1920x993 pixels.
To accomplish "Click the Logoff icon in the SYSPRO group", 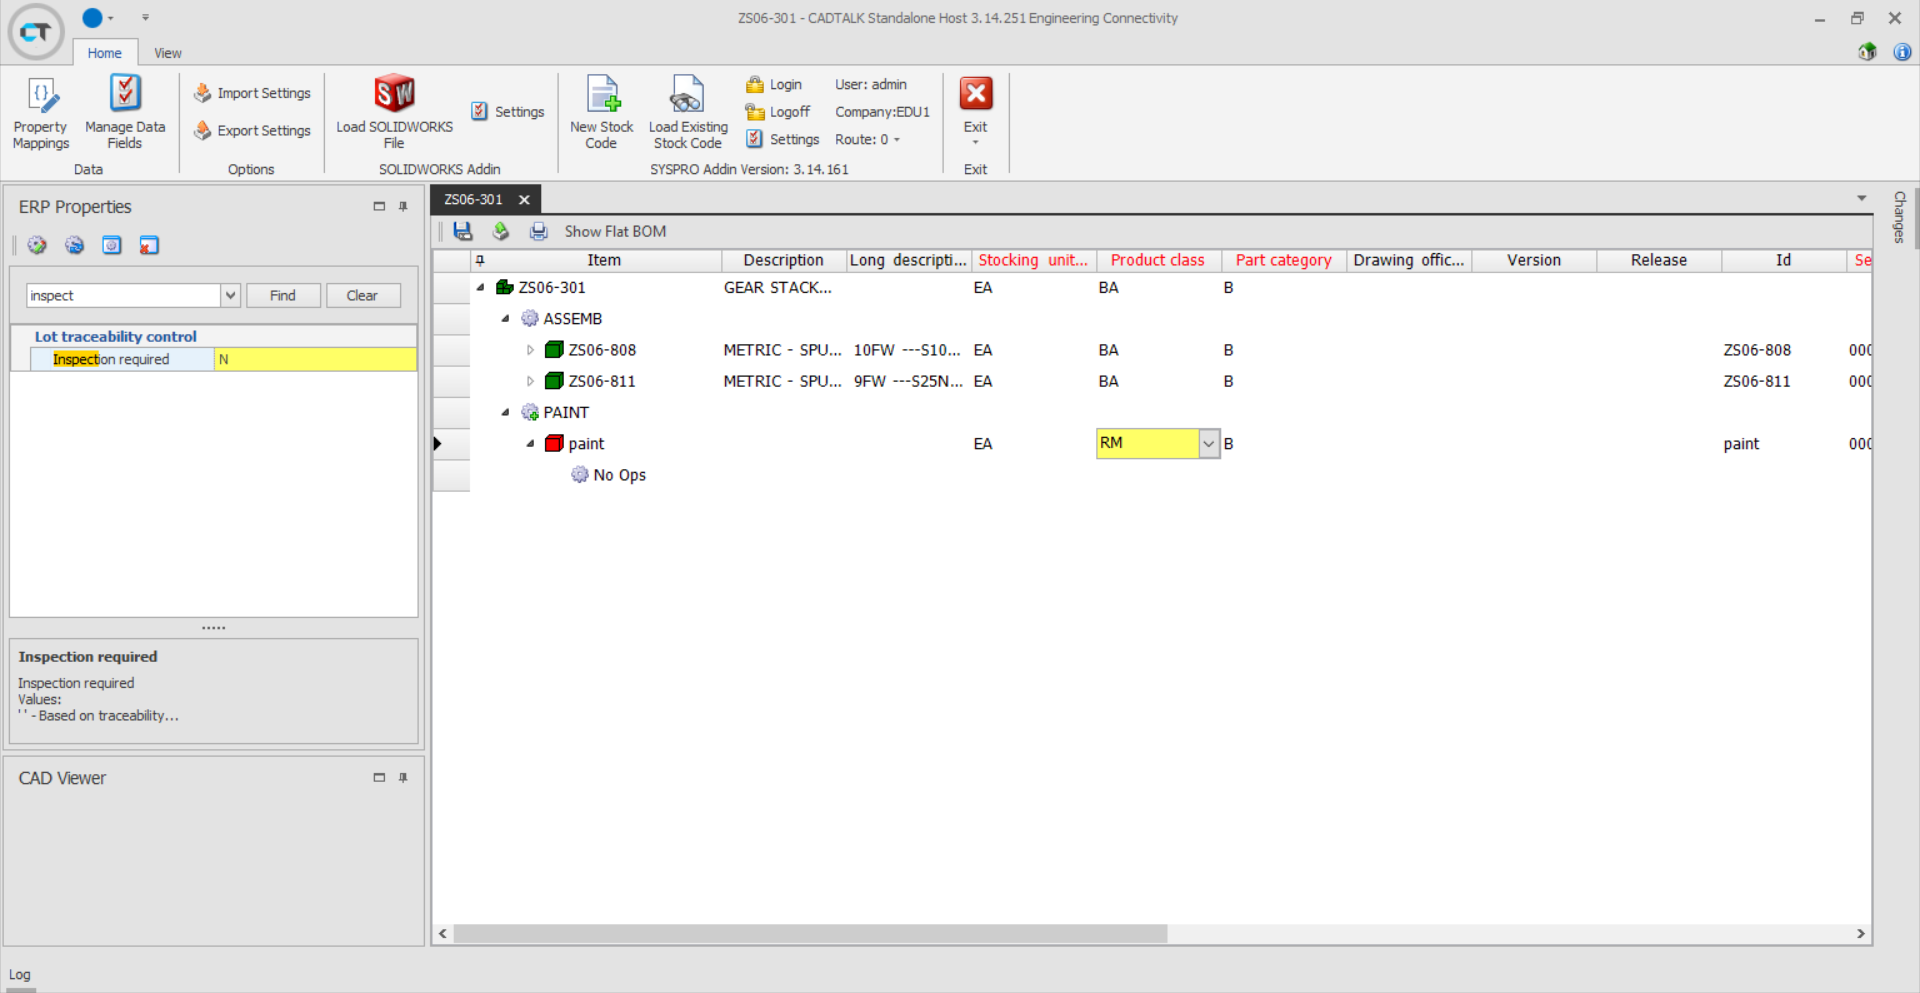I will point(756,112).
